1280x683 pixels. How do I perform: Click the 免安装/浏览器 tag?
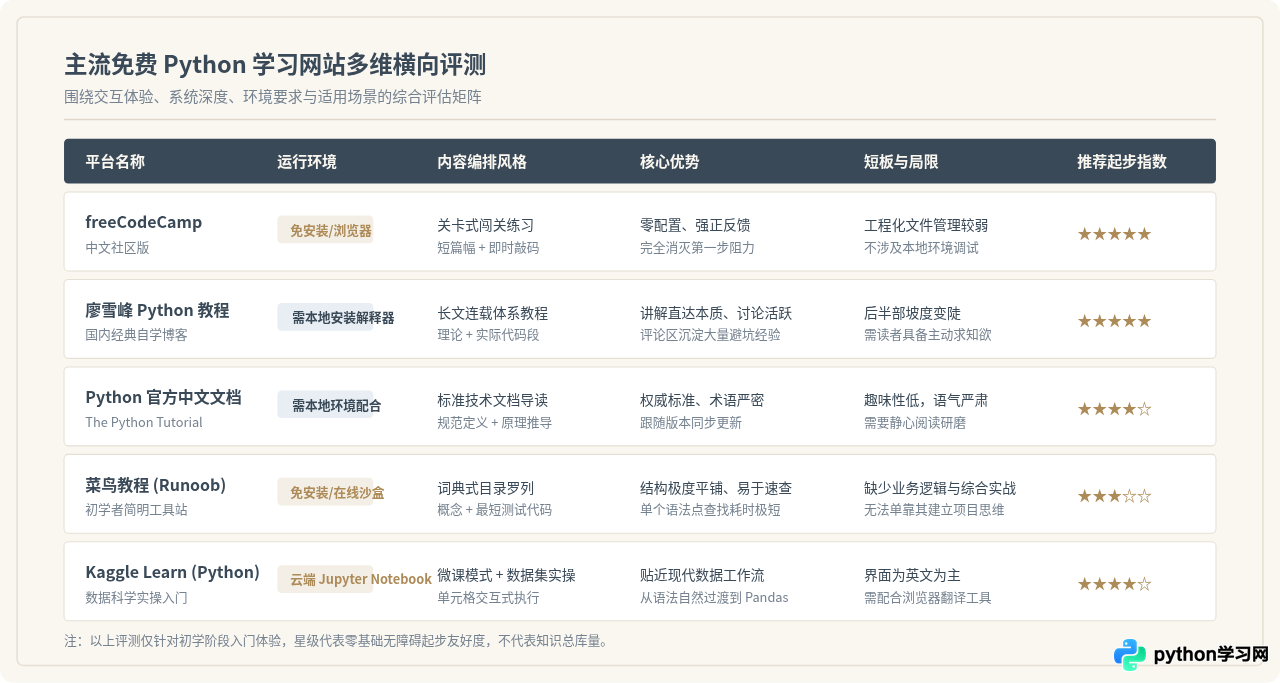point(325,230)
